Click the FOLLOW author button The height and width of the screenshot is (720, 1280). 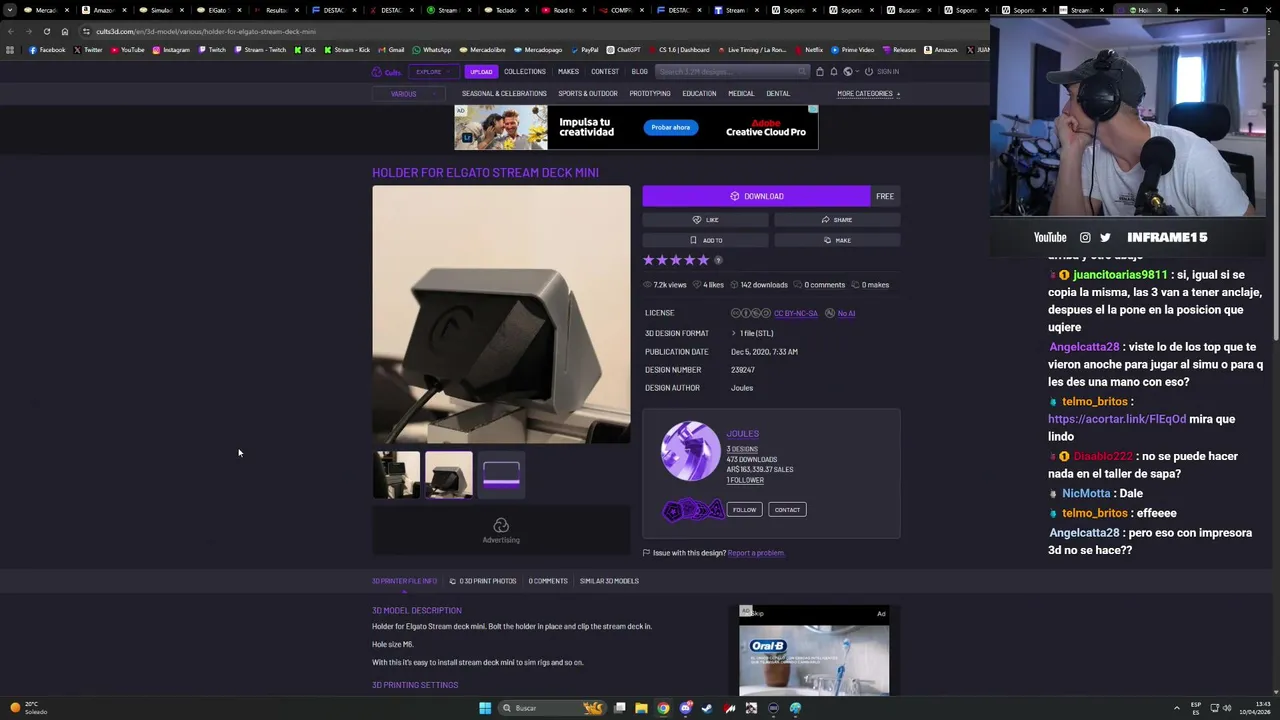tap(744, 510)
